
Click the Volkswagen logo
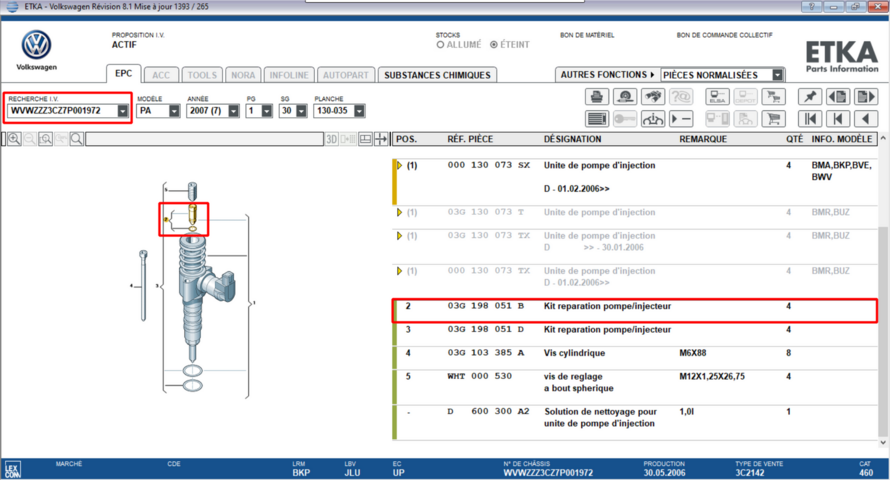tap(36, 45)
